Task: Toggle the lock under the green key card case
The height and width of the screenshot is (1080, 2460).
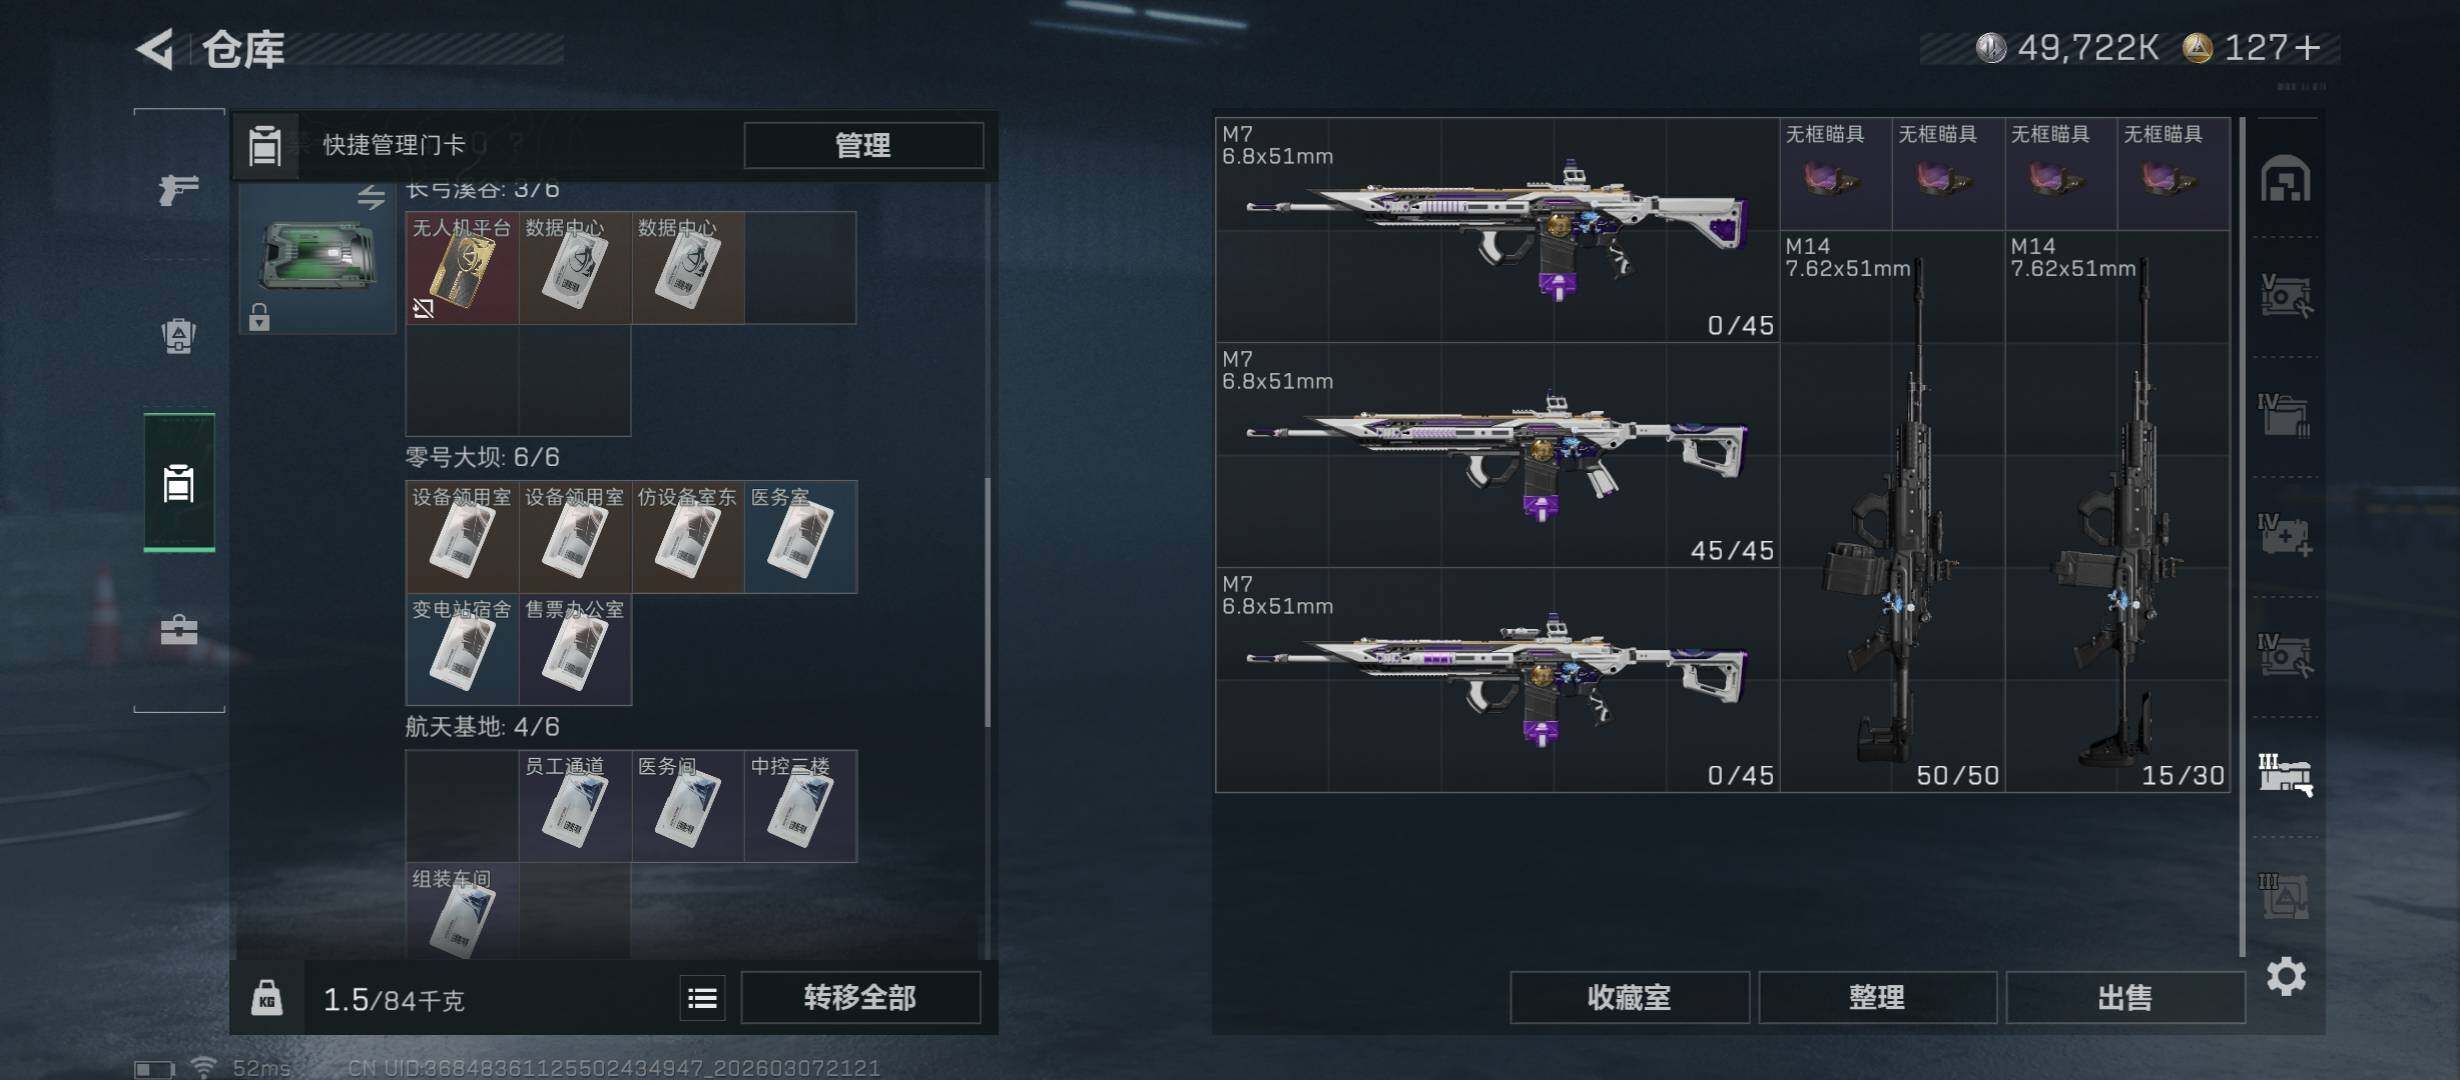Action: tap(259, 317)
